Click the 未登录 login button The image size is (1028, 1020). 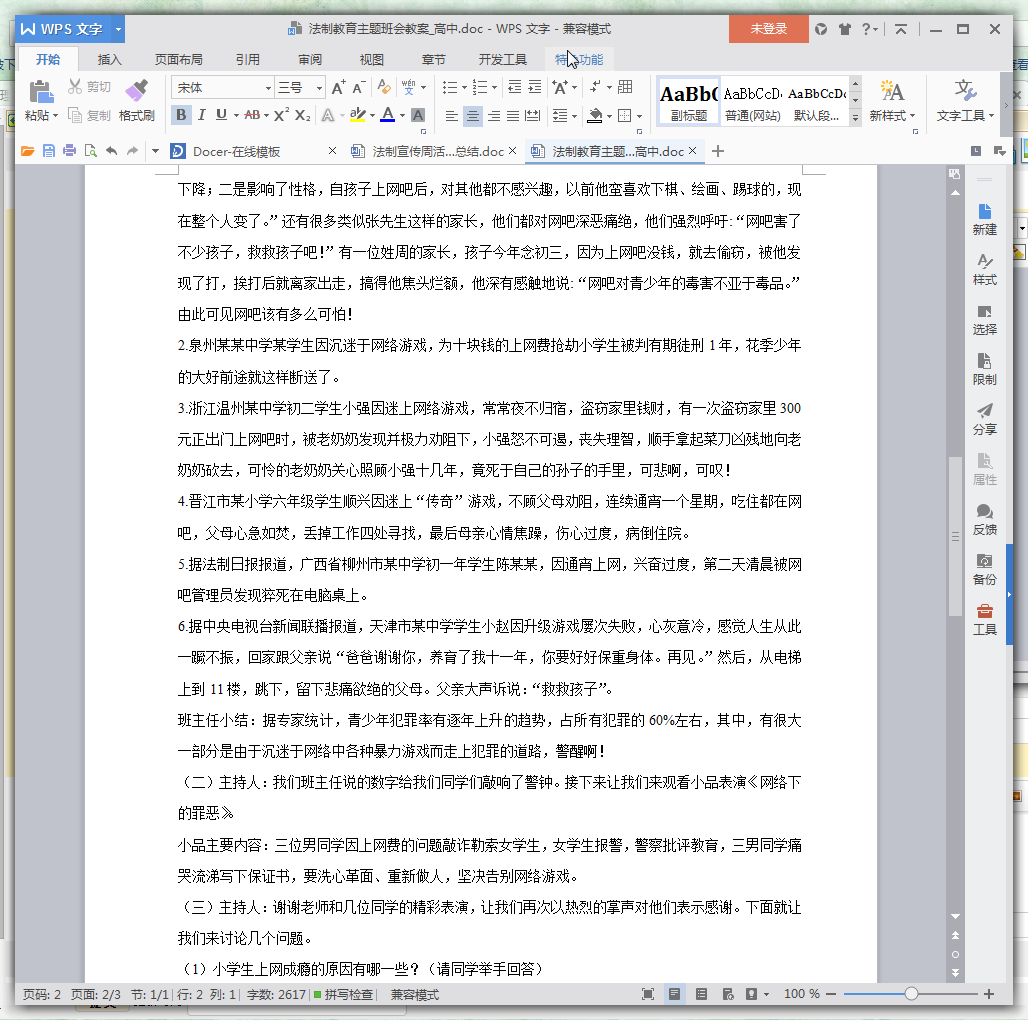(768, 29)
